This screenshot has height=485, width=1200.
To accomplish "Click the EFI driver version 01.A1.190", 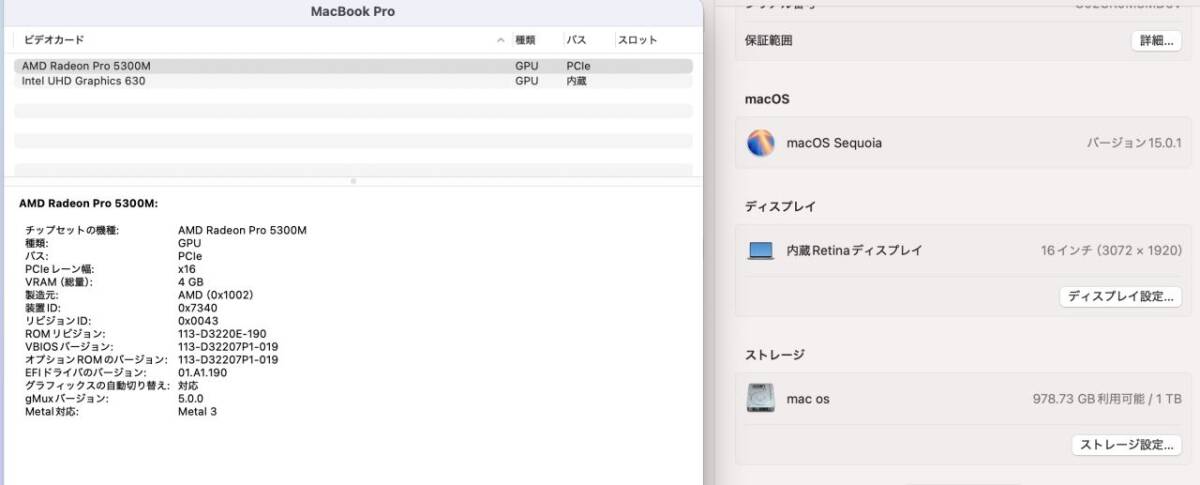I will (x=202, y=373).
